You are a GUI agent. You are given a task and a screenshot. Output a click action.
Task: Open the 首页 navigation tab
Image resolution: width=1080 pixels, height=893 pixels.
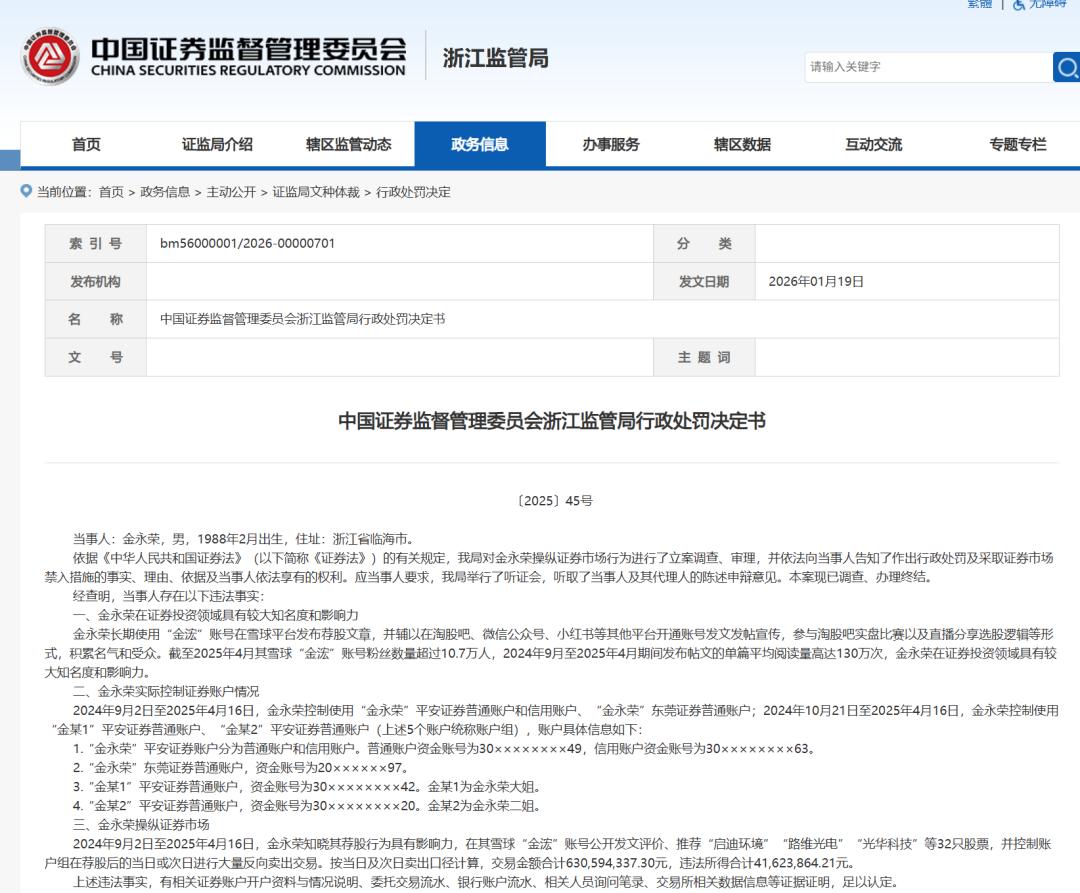pos(86,145)
